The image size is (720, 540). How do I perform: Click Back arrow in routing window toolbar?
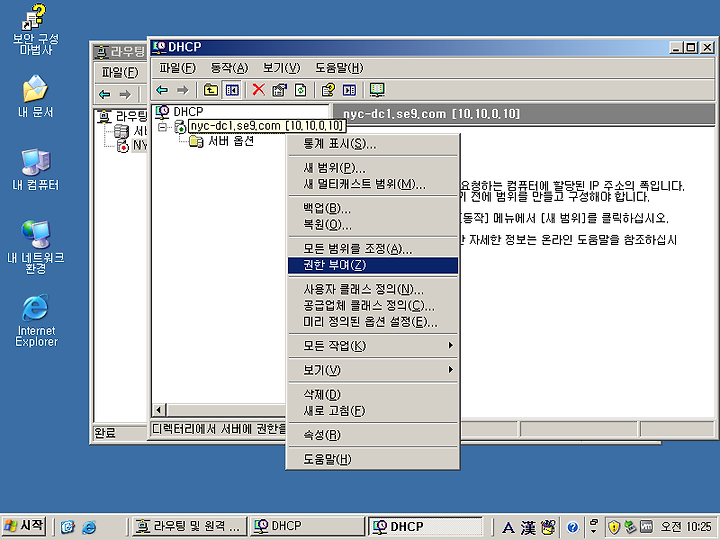pyautogui.click(x=105, y=95)
